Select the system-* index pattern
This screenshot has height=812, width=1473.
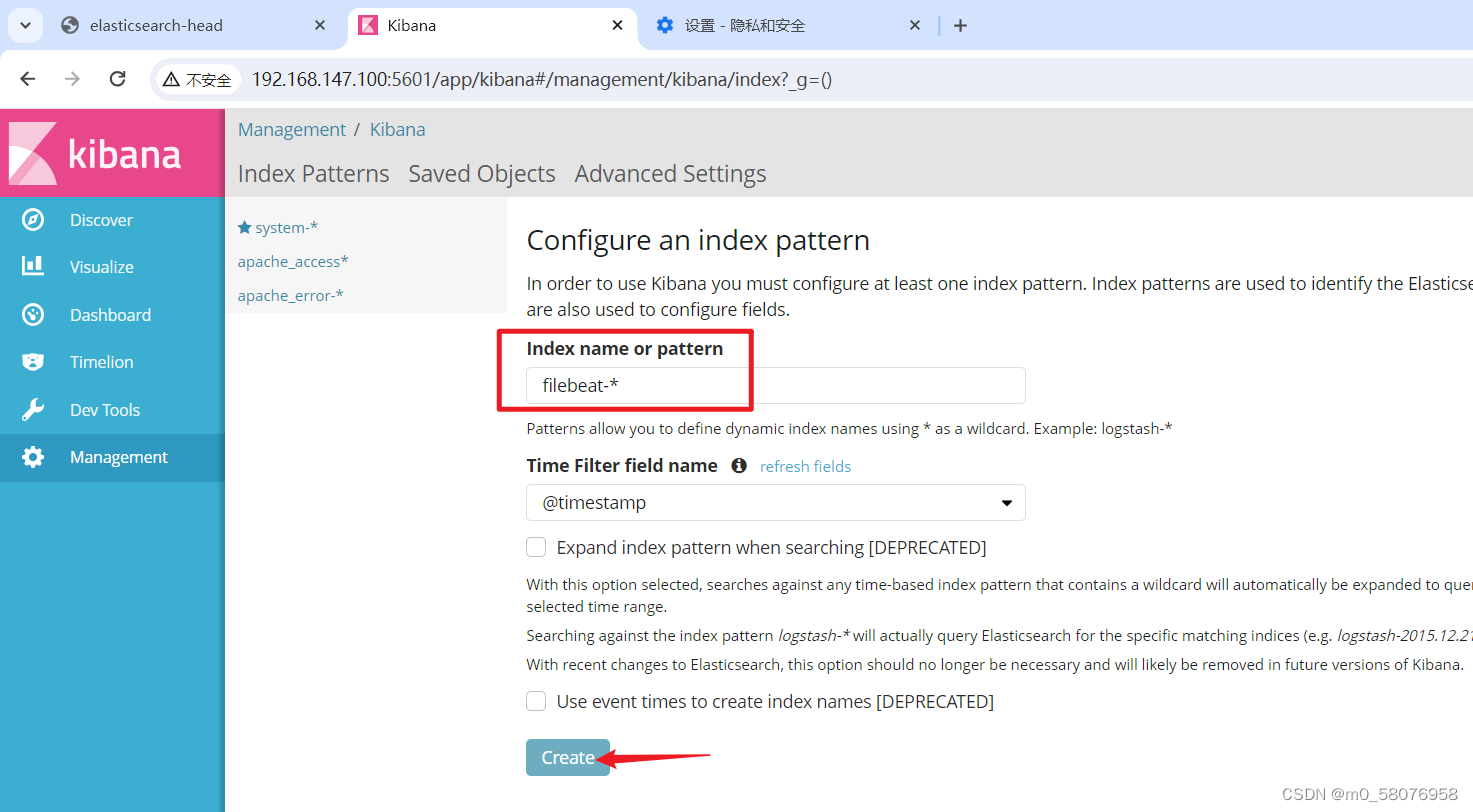(x=287, y=228)
